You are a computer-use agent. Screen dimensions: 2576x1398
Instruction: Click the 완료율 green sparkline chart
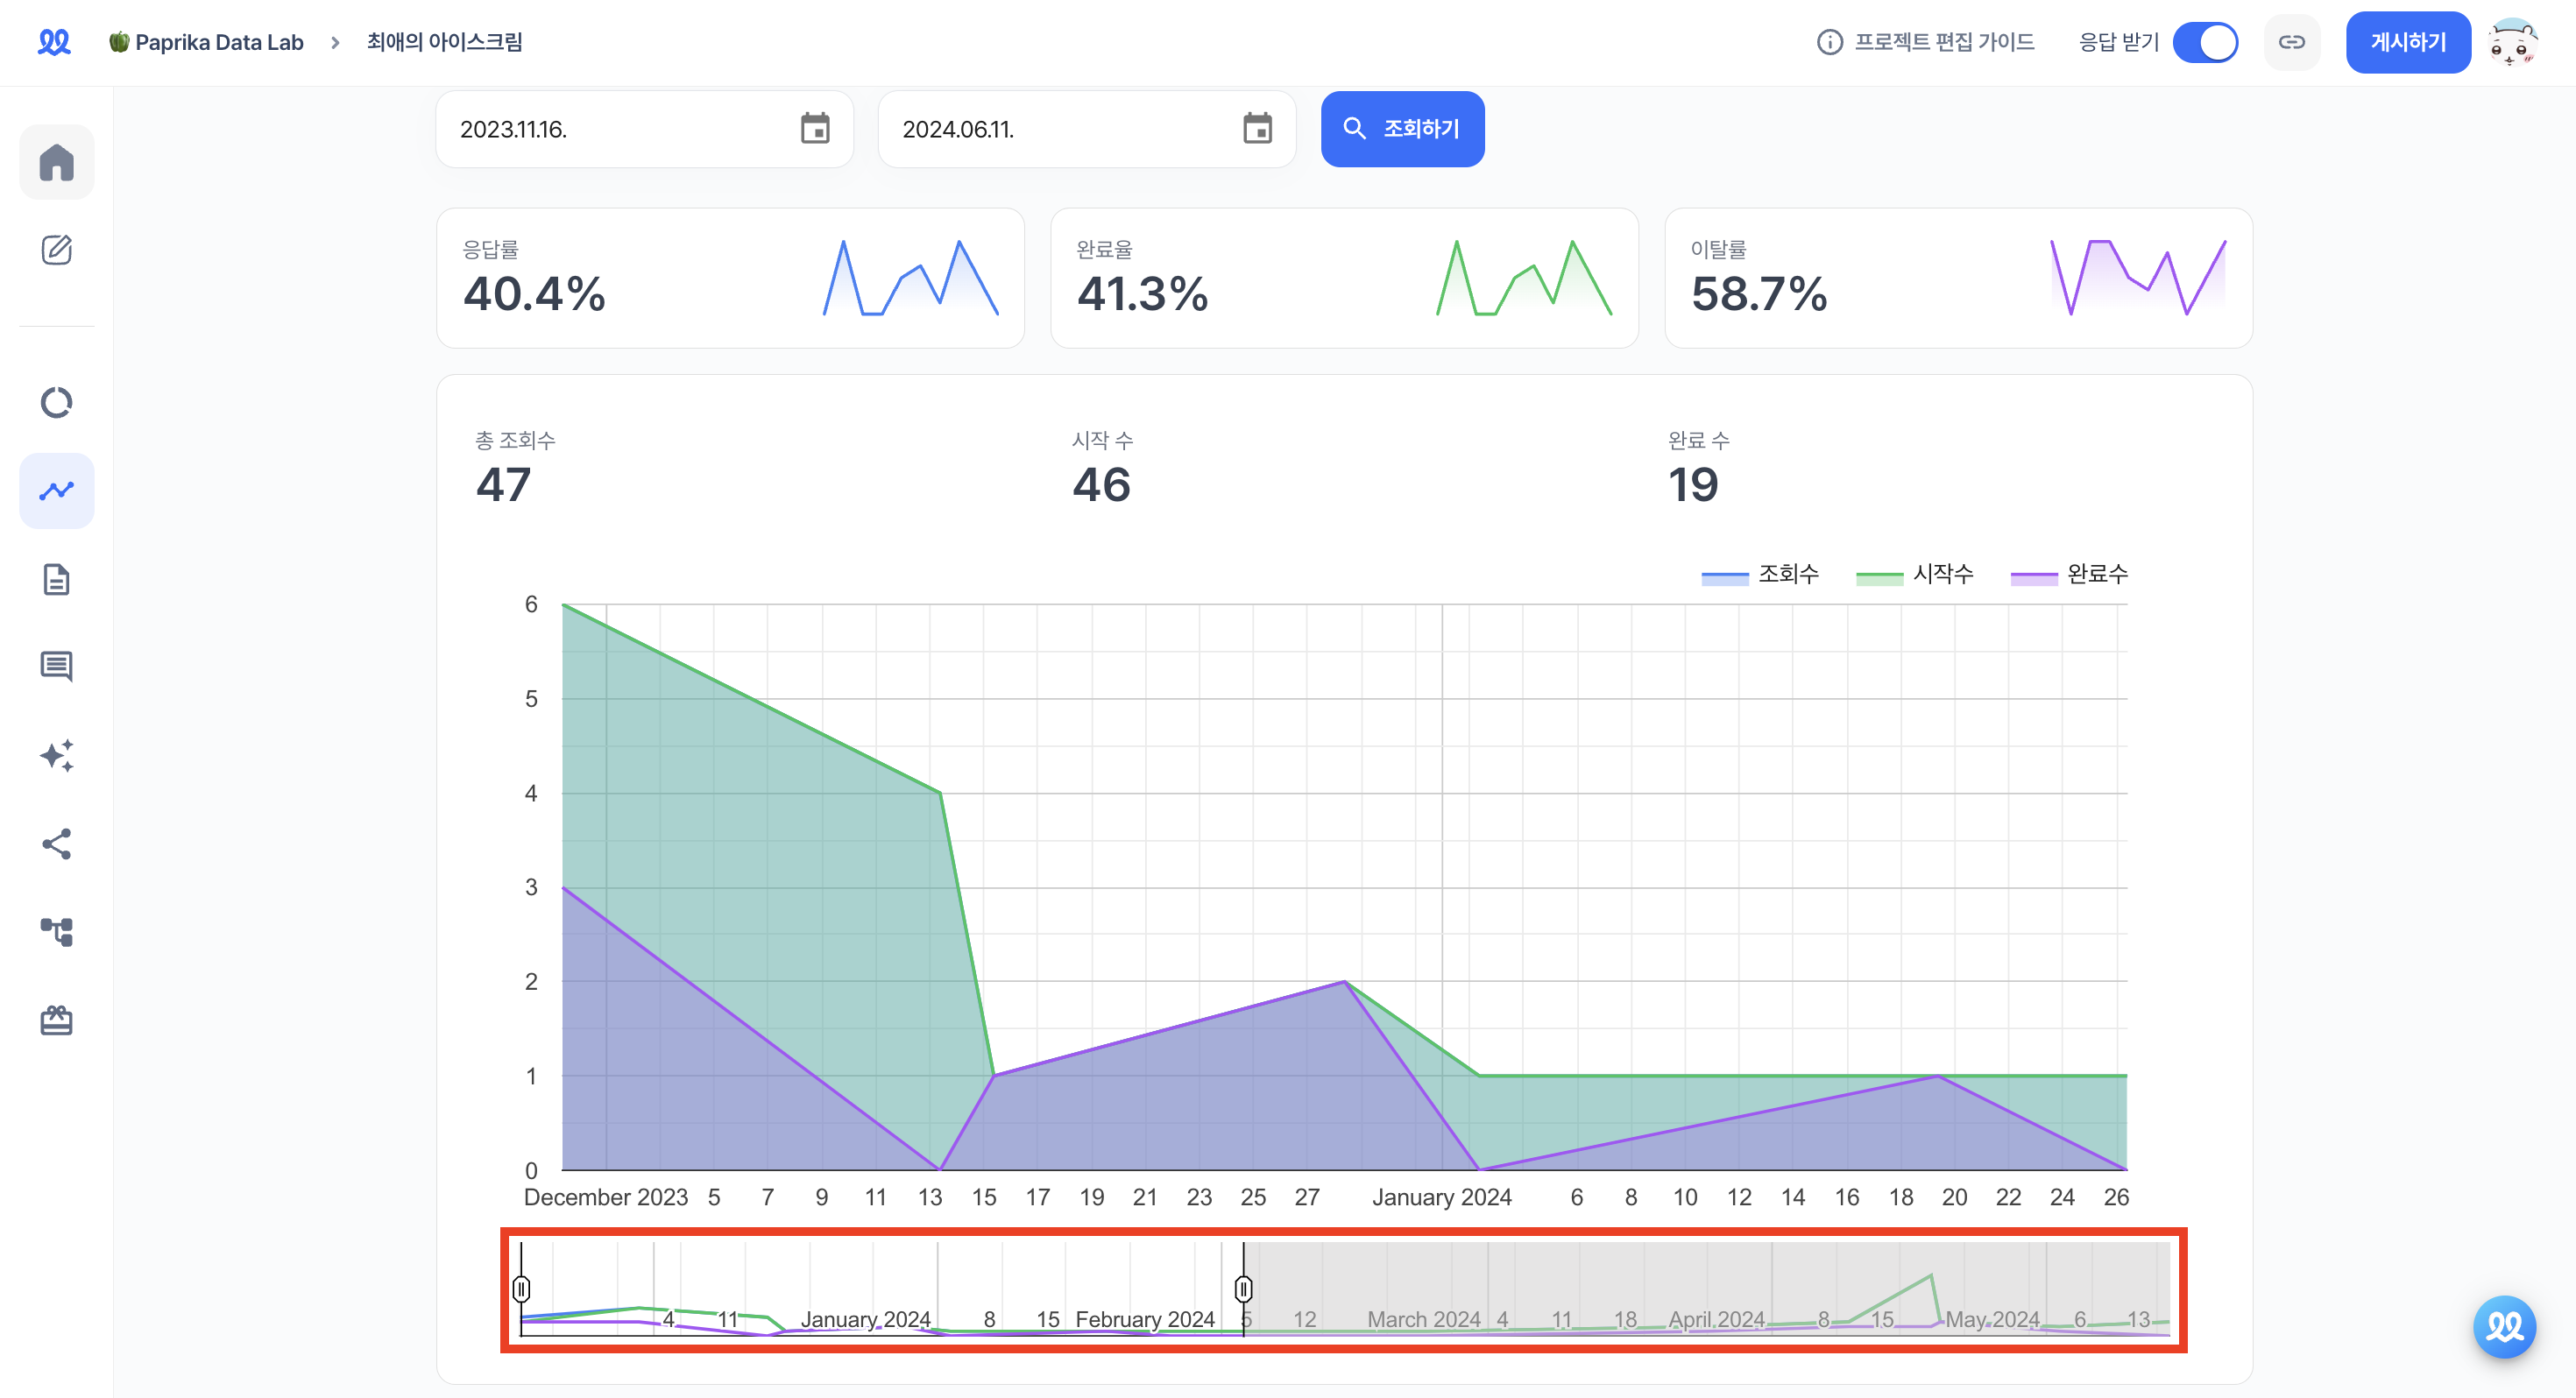(1524, 278)
